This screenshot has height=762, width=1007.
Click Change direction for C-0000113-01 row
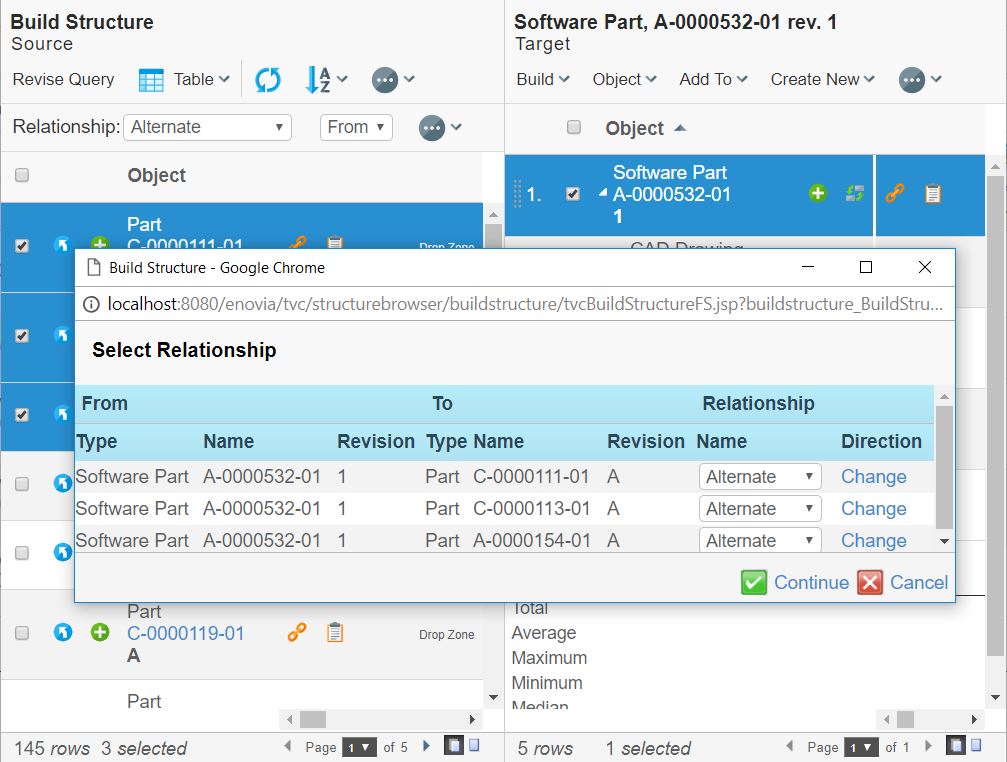(873, 509)
